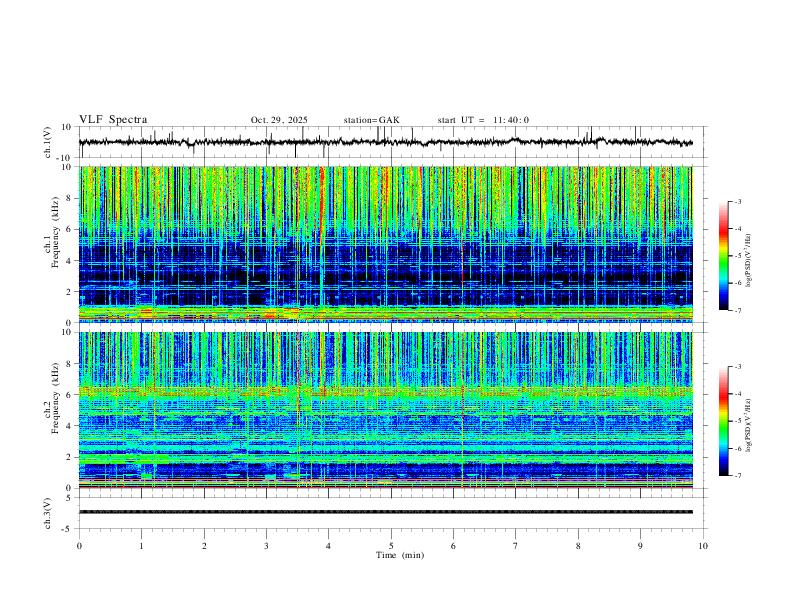Click the log(PSD) label beside the ch.1 color bar
792x612 pixels.
749,261
